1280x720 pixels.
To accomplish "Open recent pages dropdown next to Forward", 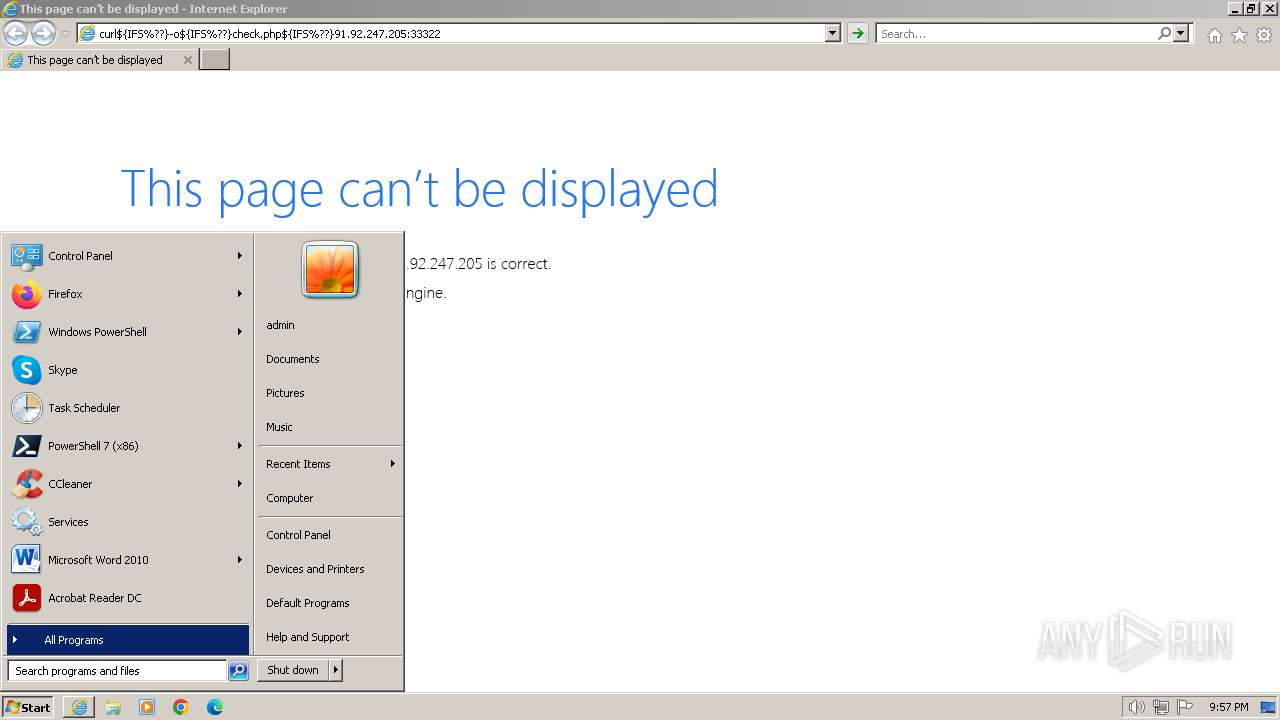I will (x=65, y=34).
